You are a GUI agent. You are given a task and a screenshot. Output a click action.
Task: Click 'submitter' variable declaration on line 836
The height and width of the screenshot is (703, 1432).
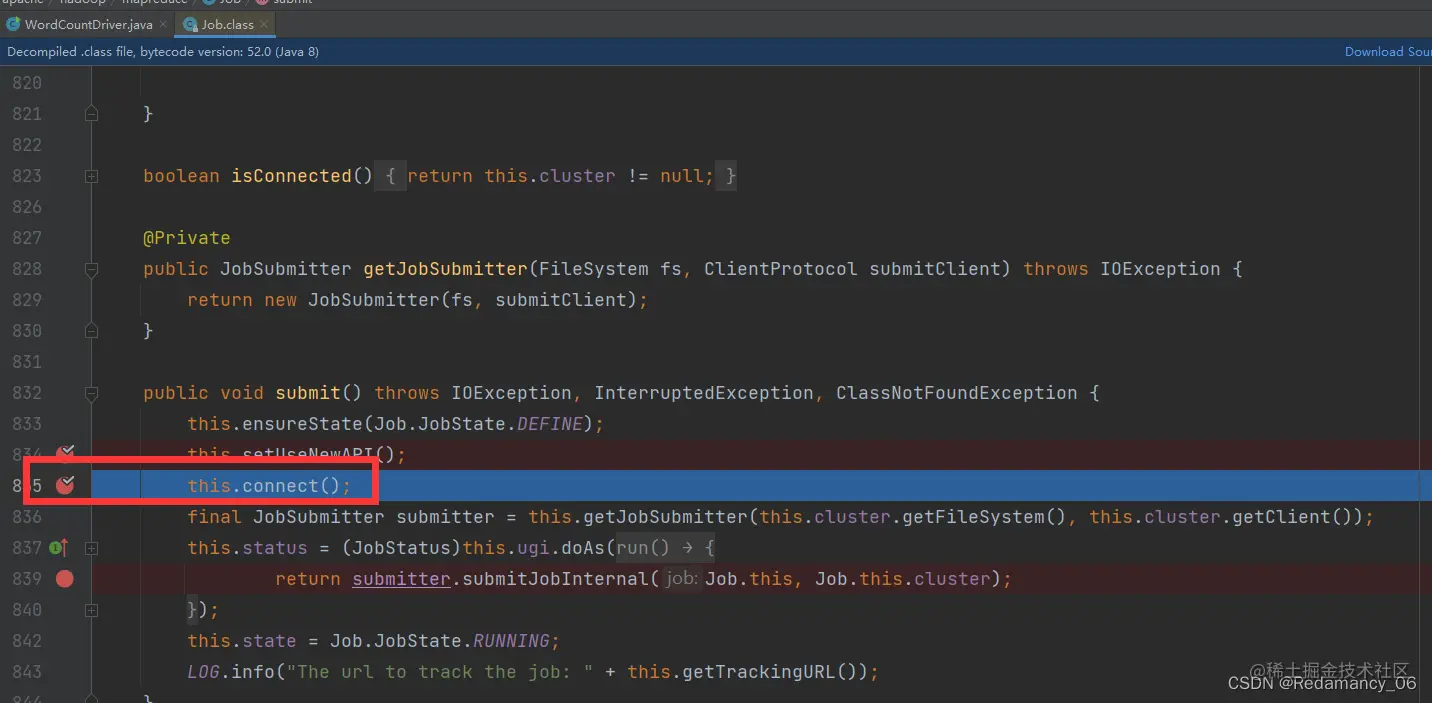pos(446,517)
